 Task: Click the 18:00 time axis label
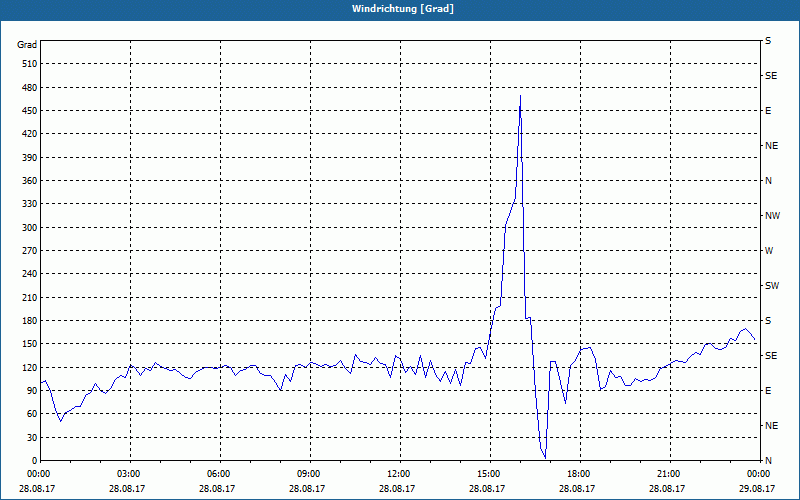[580, 474]
